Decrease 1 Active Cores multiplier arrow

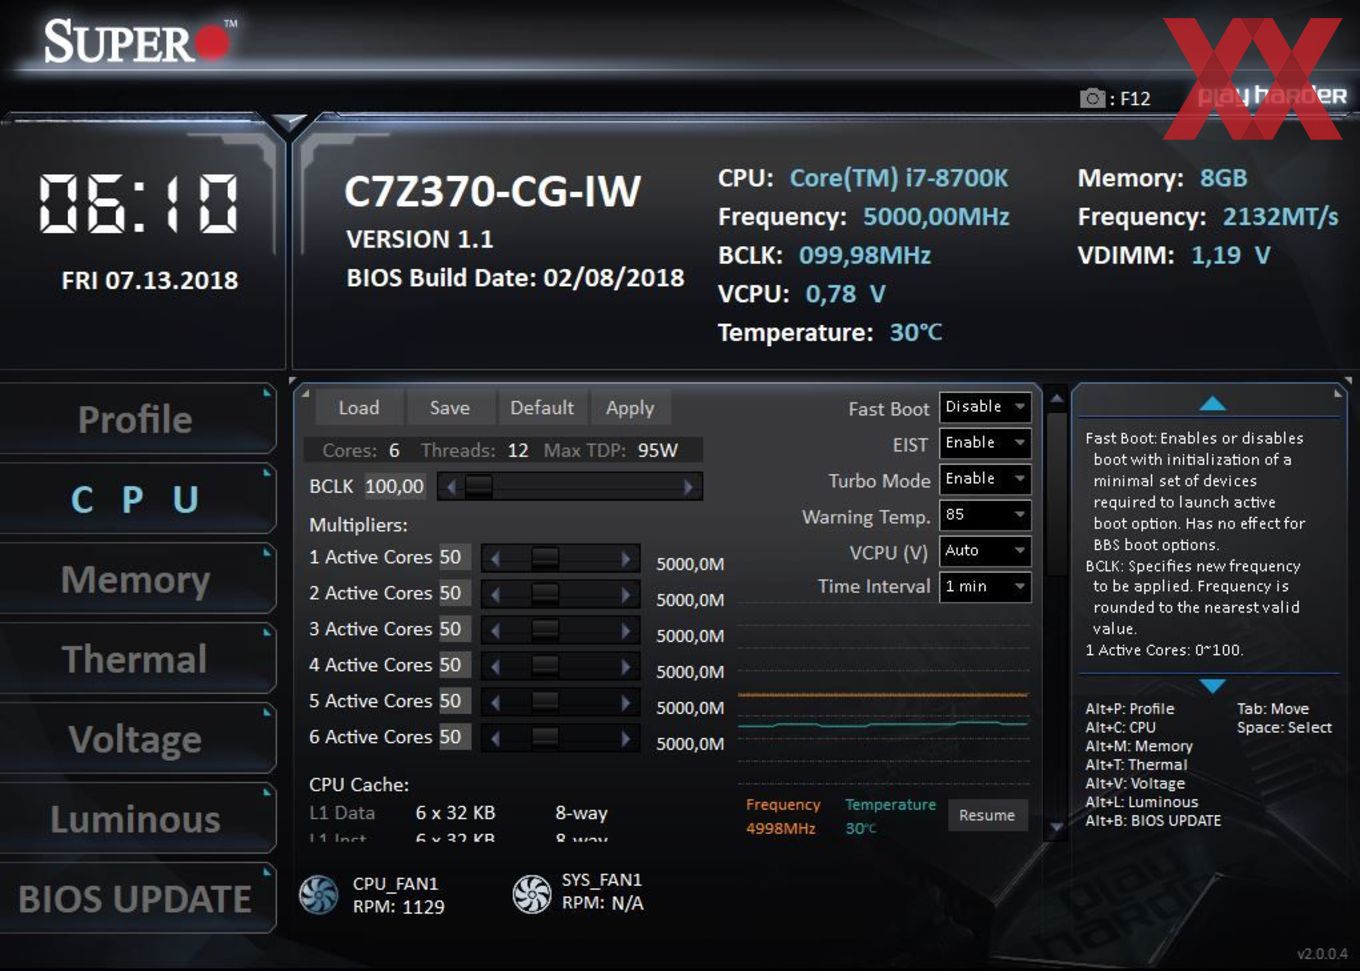495,559
